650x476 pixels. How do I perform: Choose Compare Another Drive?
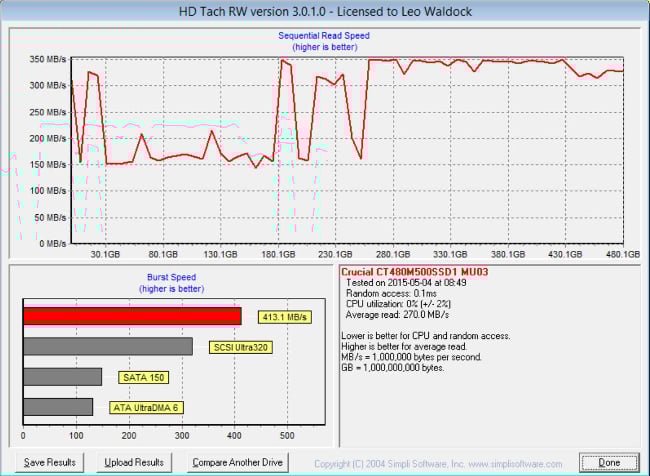click(x=238, y=462)
